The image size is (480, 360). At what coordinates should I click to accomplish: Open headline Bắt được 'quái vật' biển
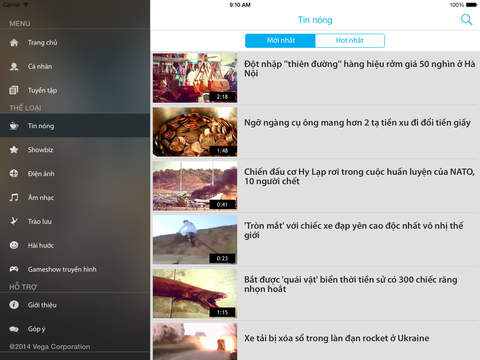pos(351,284)
